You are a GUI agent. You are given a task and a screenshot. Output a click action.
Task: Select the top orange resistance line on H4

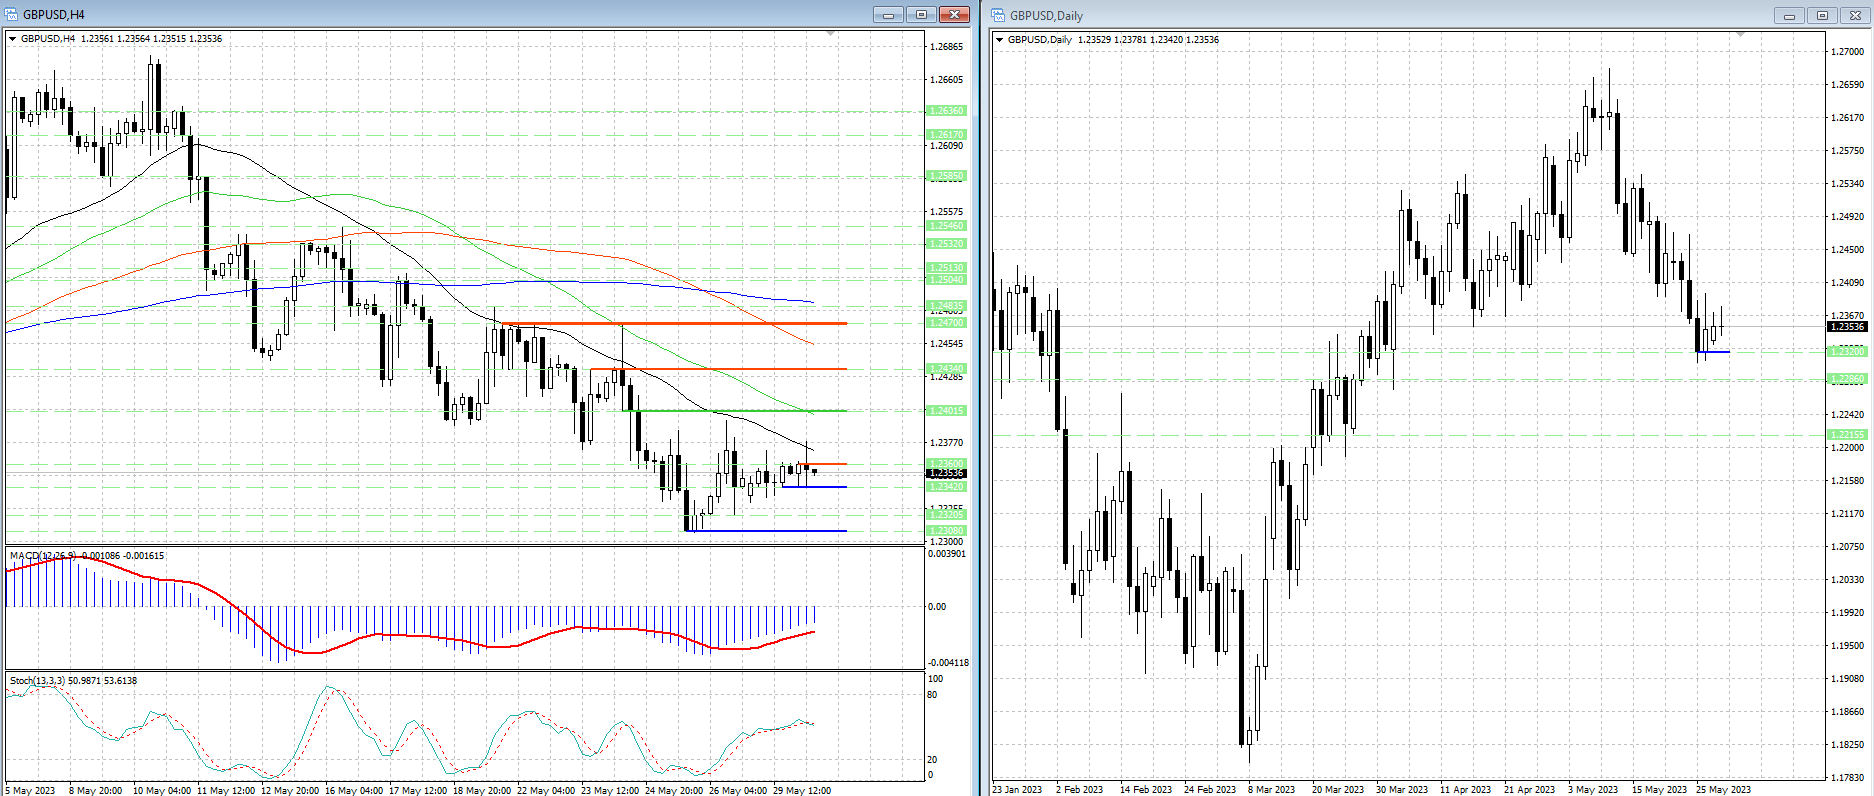click(x=700, y=324)
